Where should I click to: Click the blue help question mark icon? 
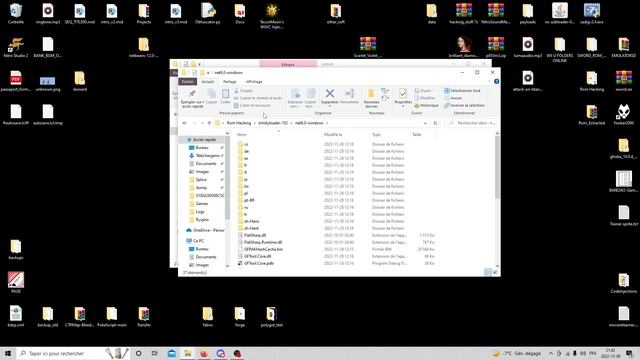point(496,82)
